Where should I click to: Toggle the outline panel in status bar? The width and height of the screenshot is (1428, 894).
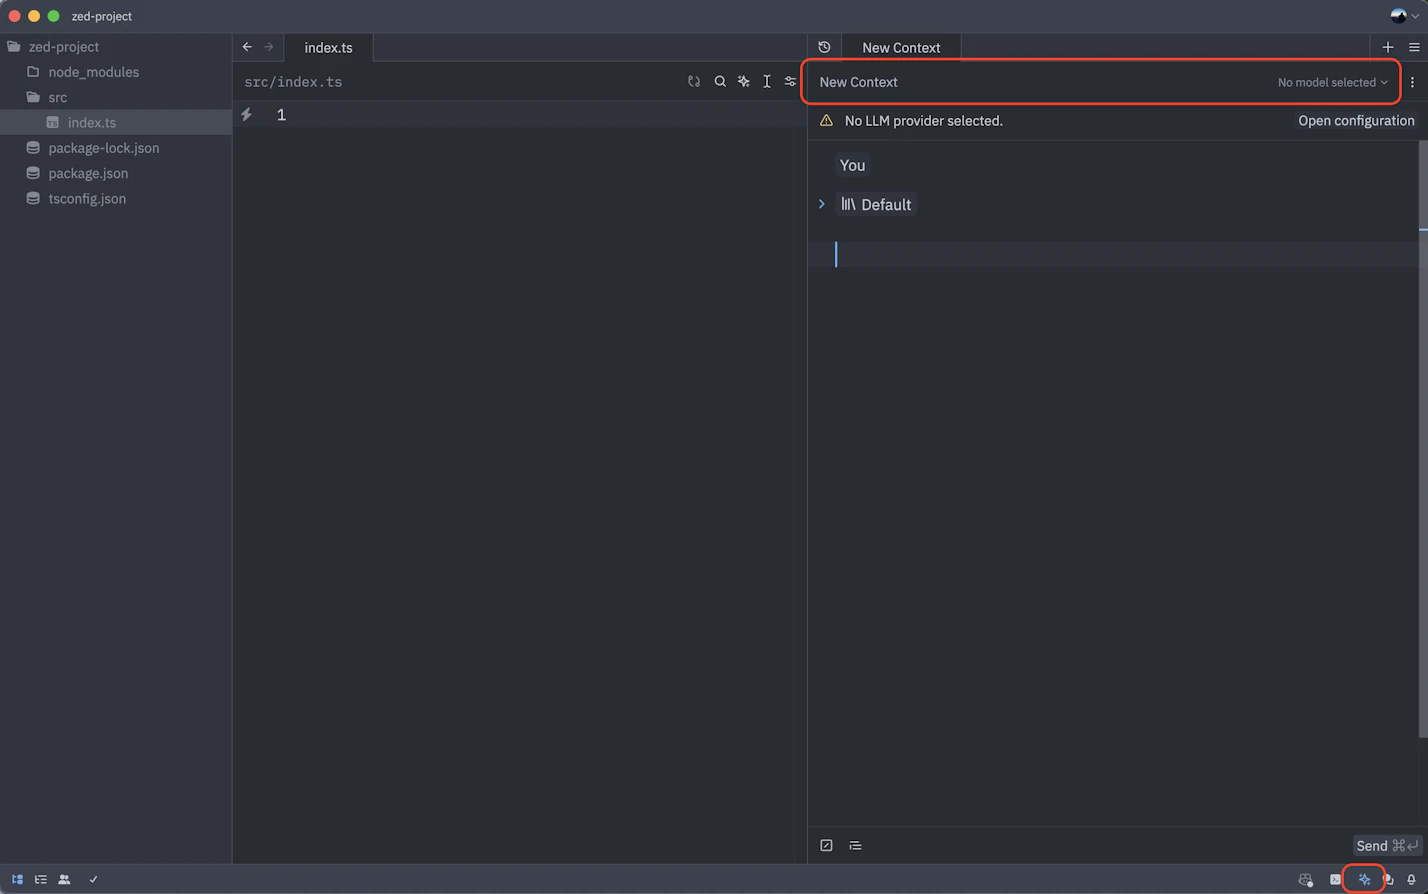coord(41,880)
